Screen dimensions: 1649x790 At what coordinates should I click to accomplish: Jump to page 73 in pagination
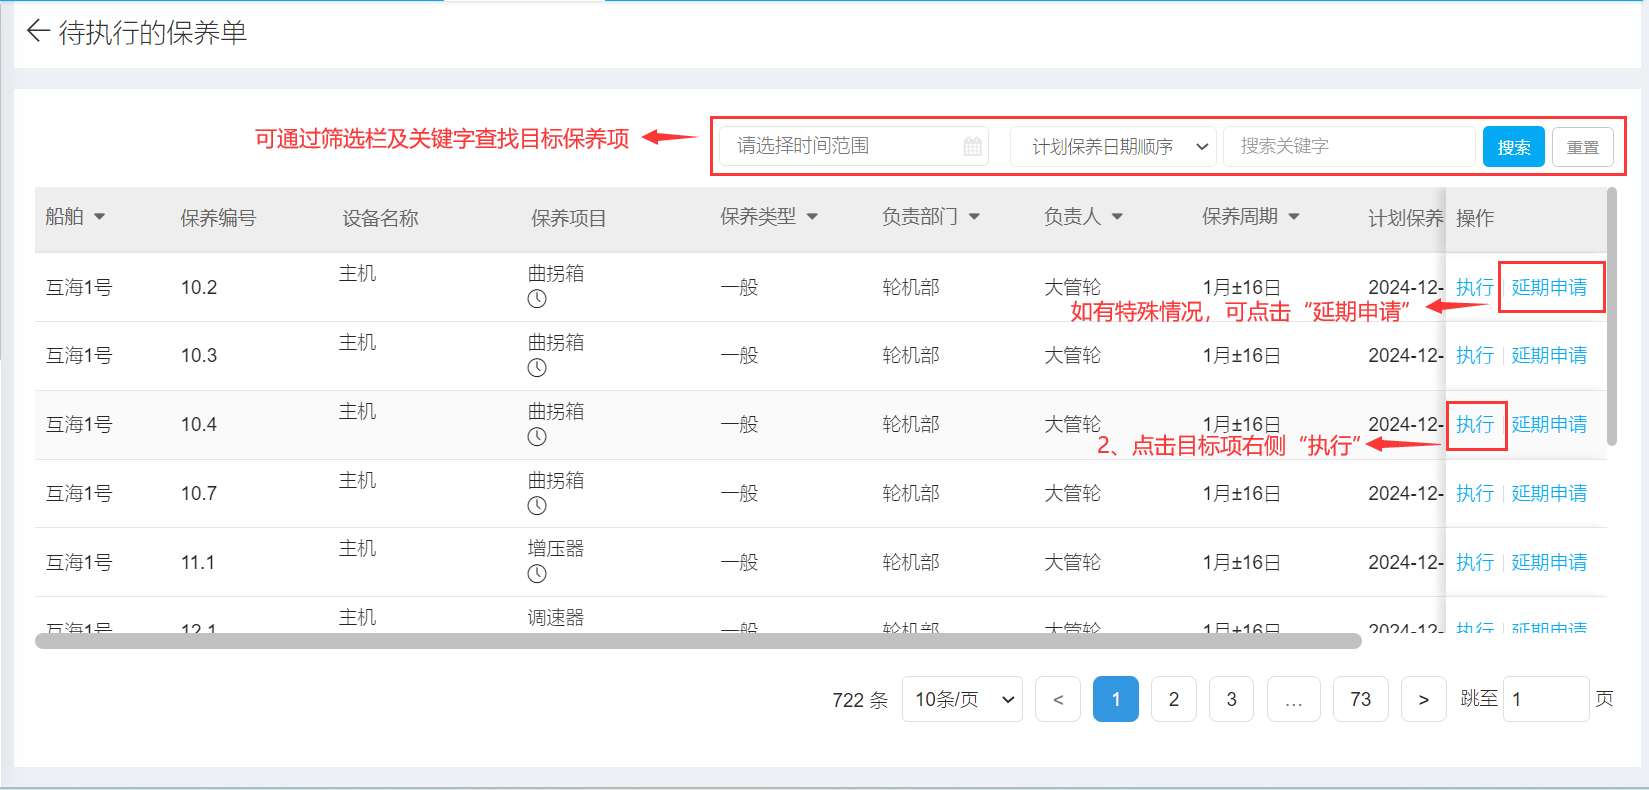(1361, 699)
